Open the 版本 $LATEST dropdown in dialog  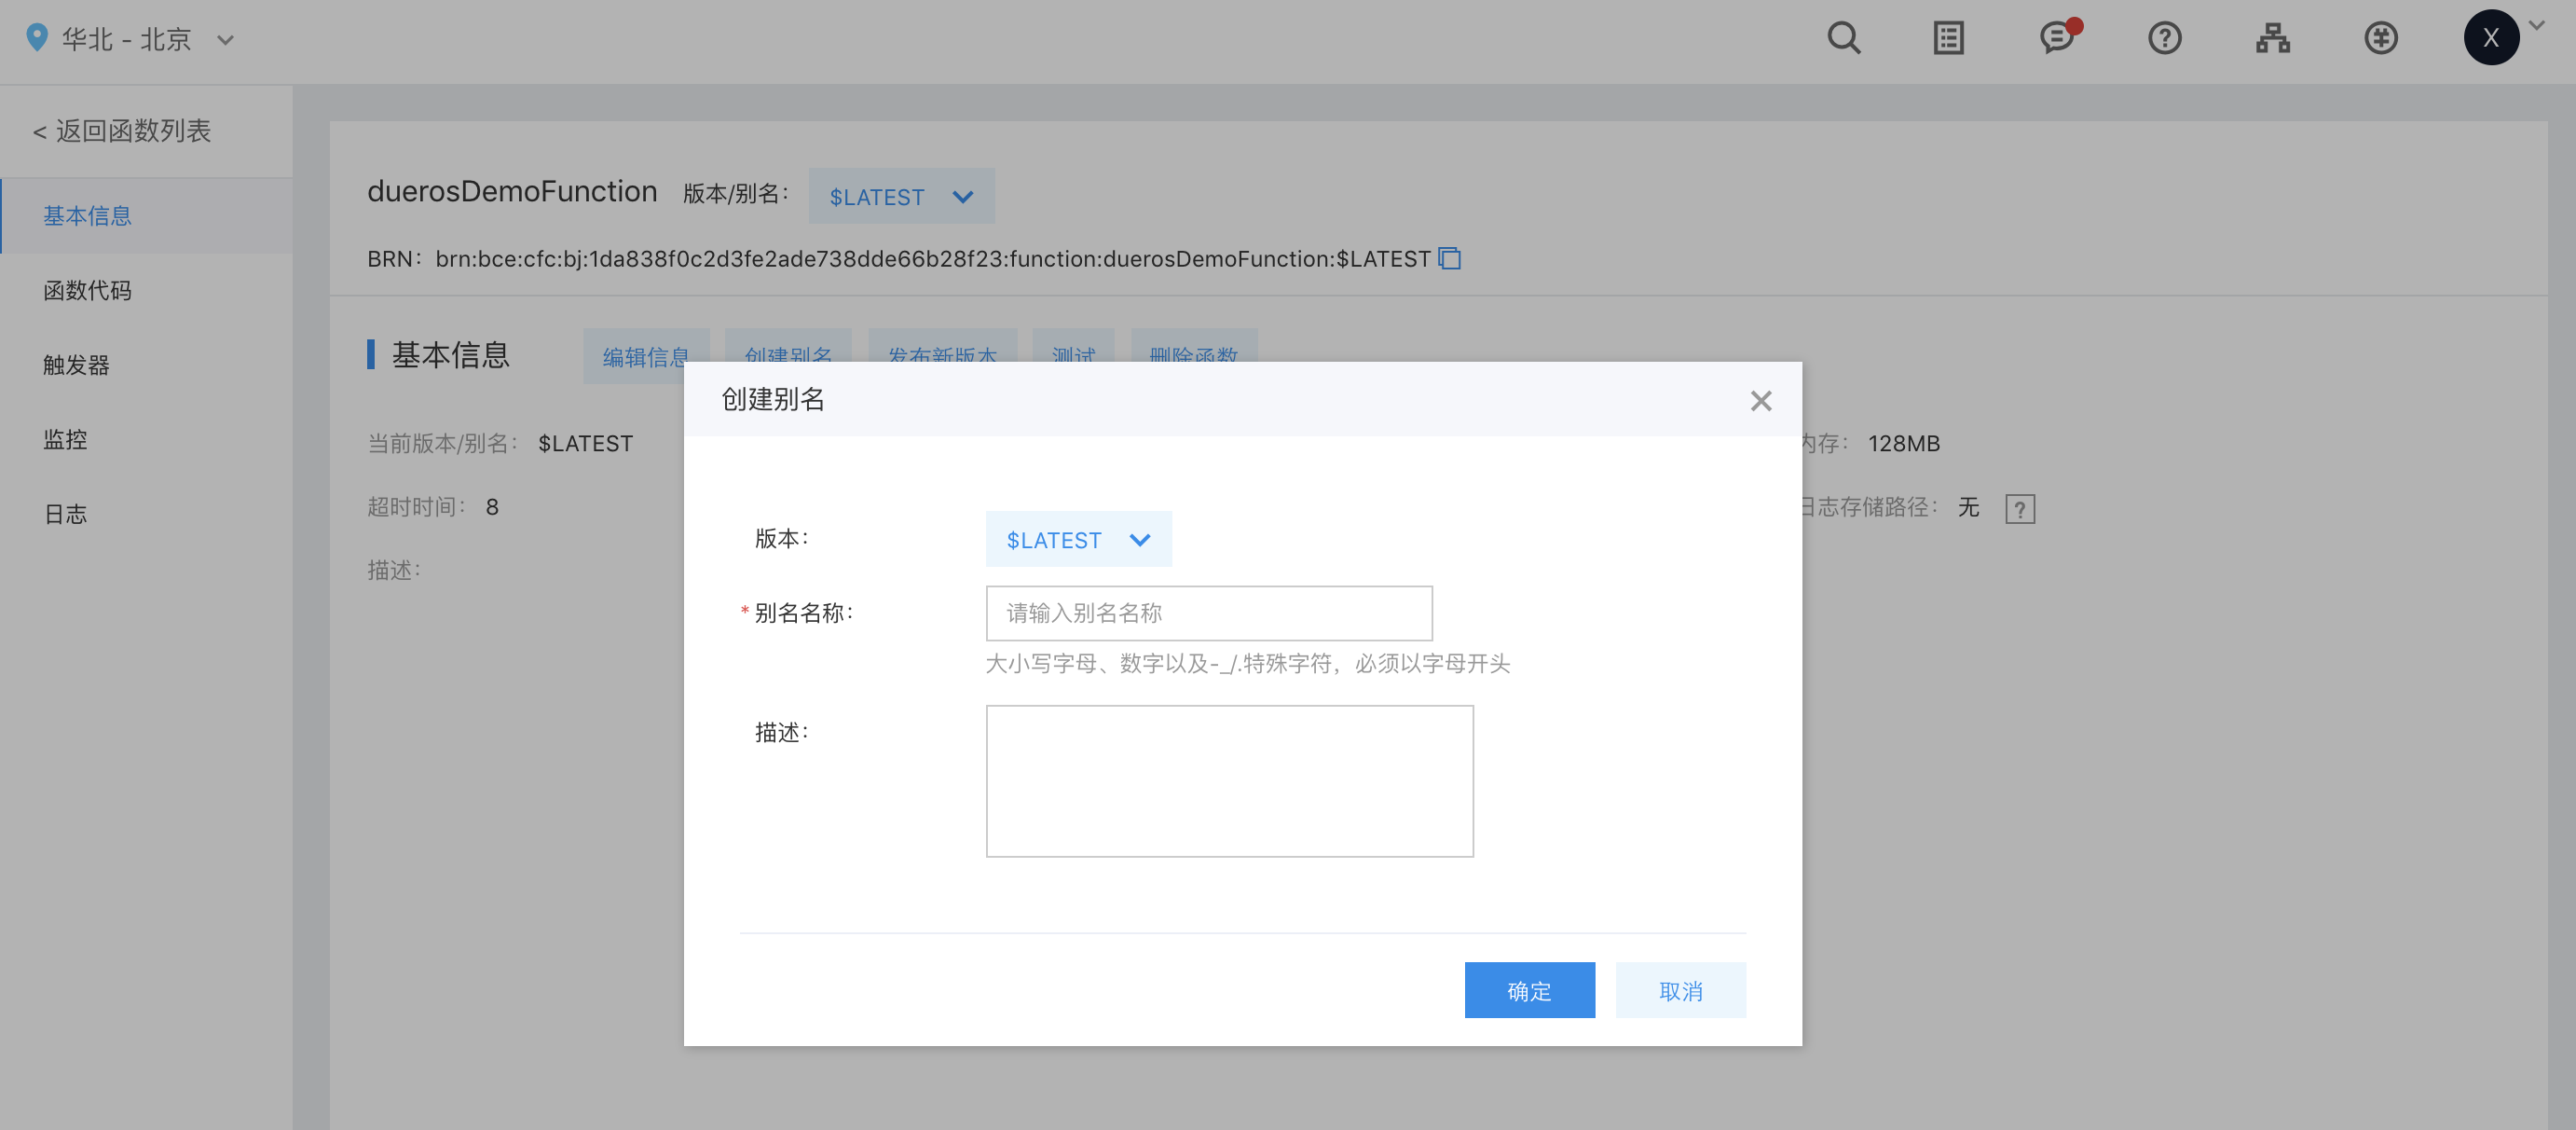(1078, 540)
